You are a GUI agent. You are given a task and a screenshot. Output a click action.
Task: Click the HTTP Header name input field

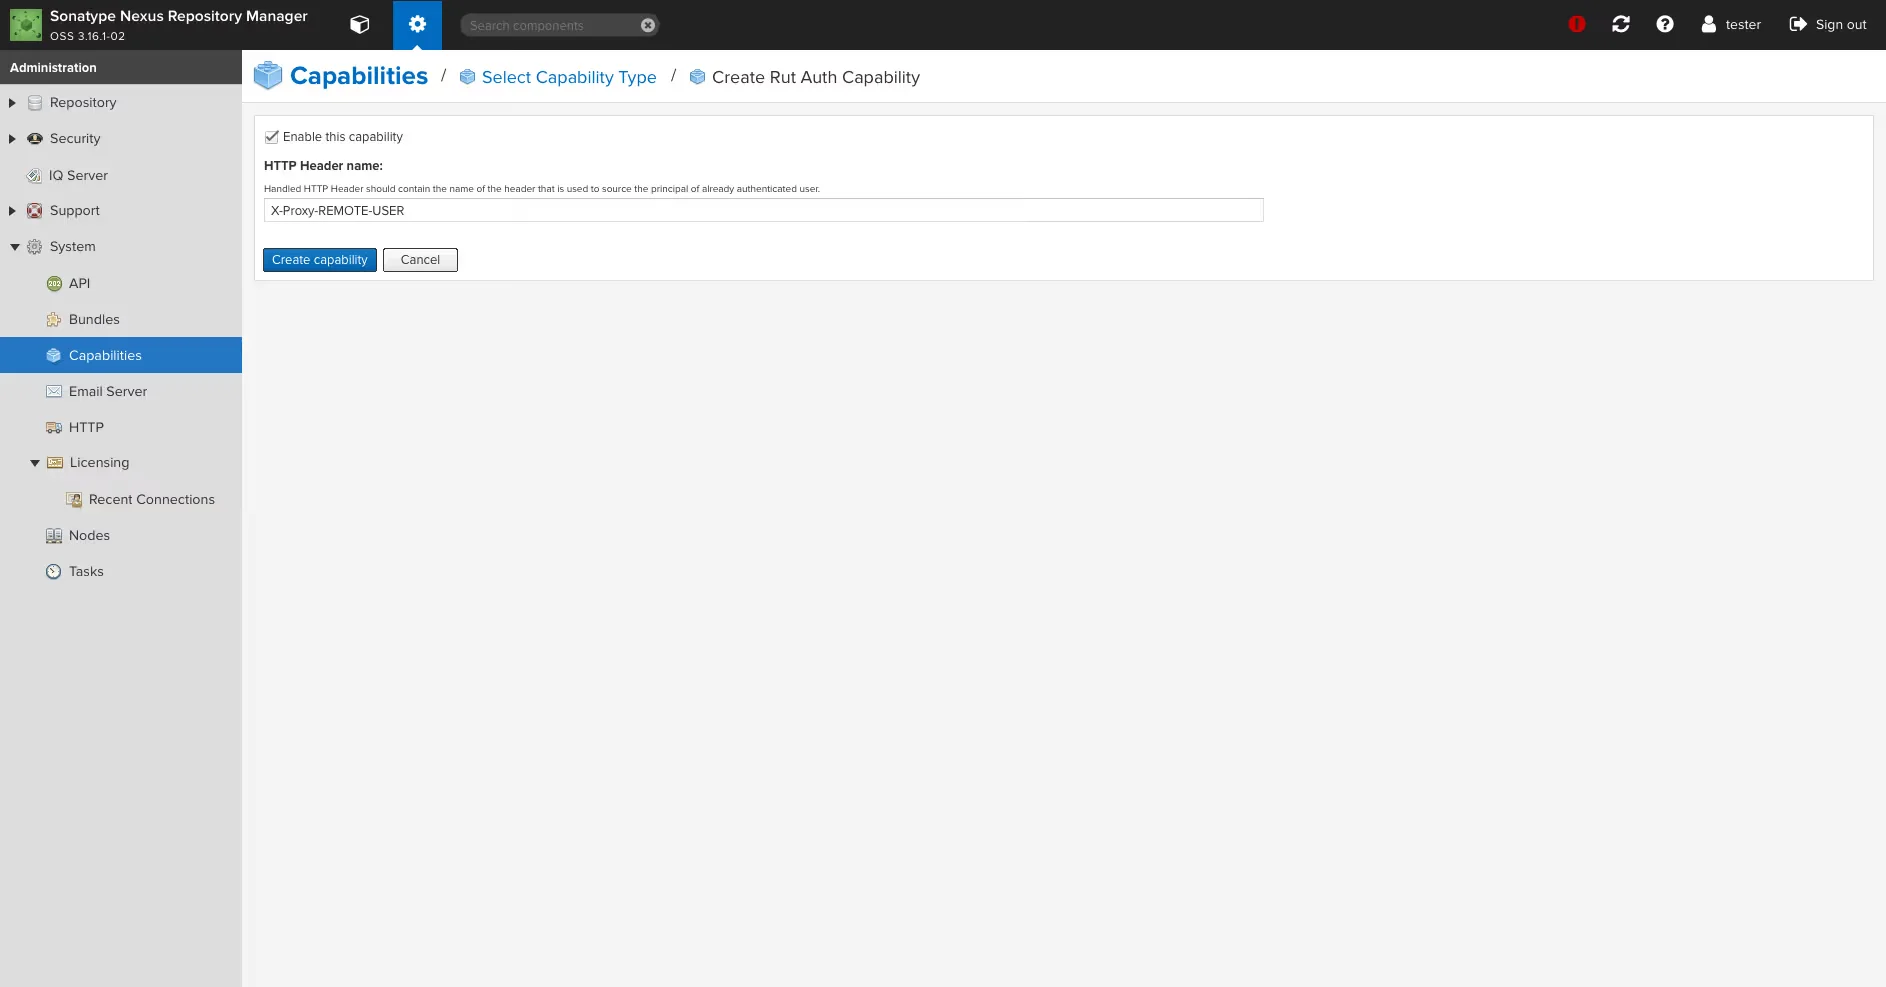[x=763, y=211]
